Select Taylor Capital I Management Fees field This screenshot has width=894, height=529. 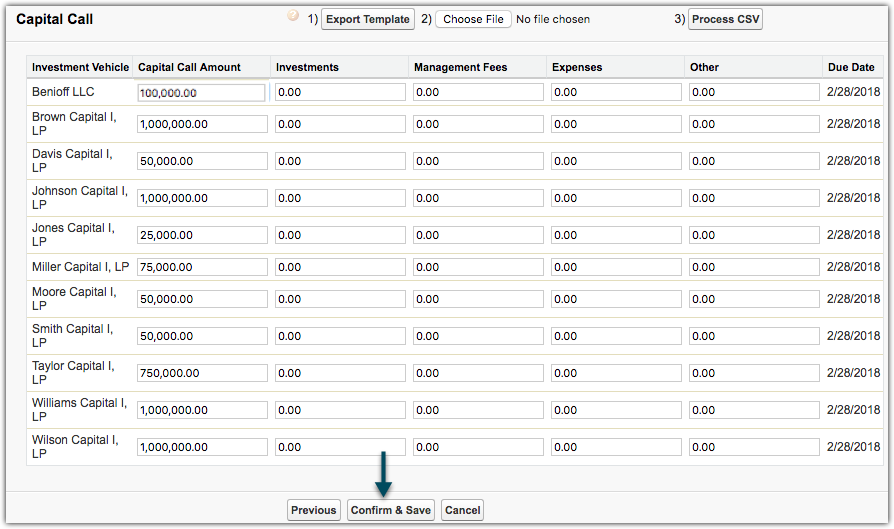(478, 373)
